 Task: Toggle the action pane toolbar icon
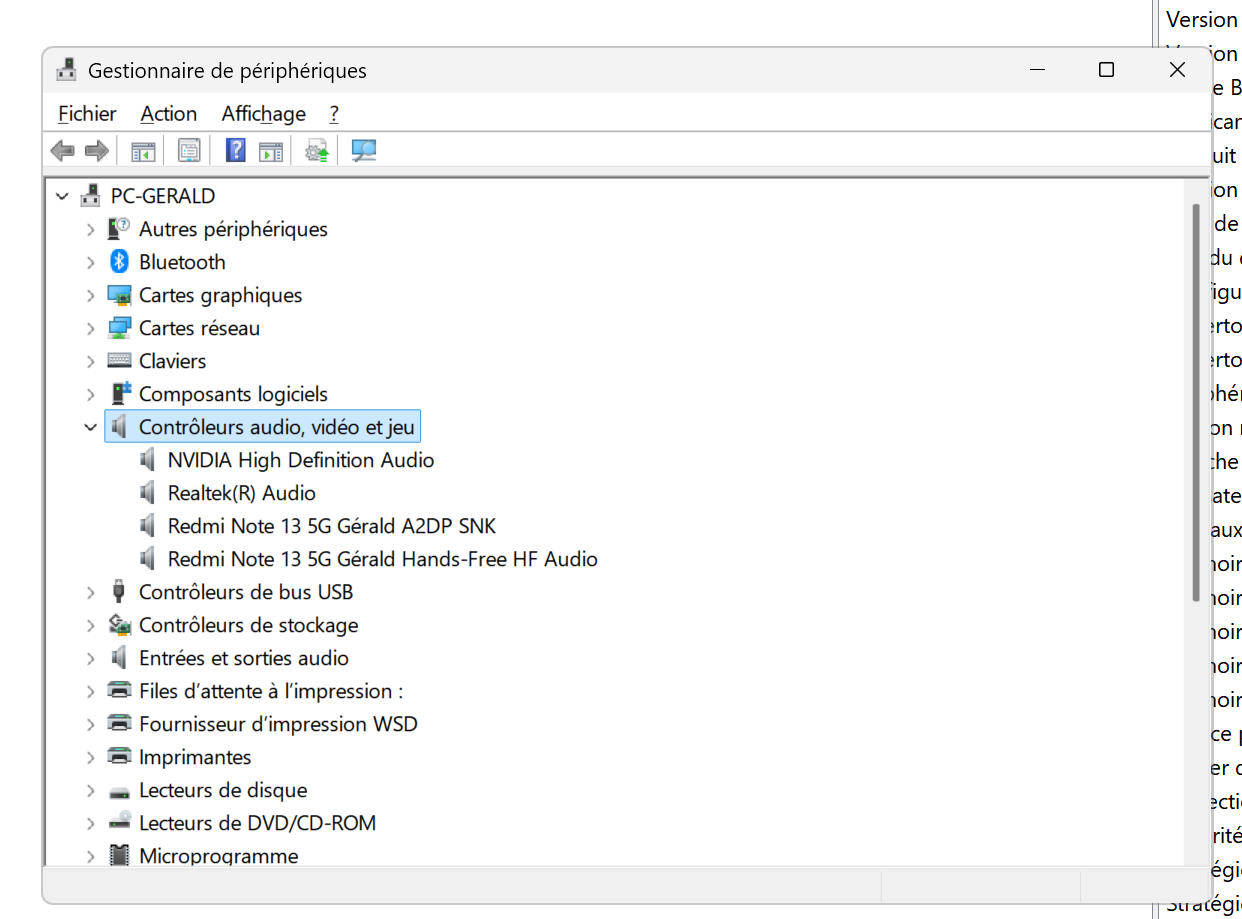[271, 151]
